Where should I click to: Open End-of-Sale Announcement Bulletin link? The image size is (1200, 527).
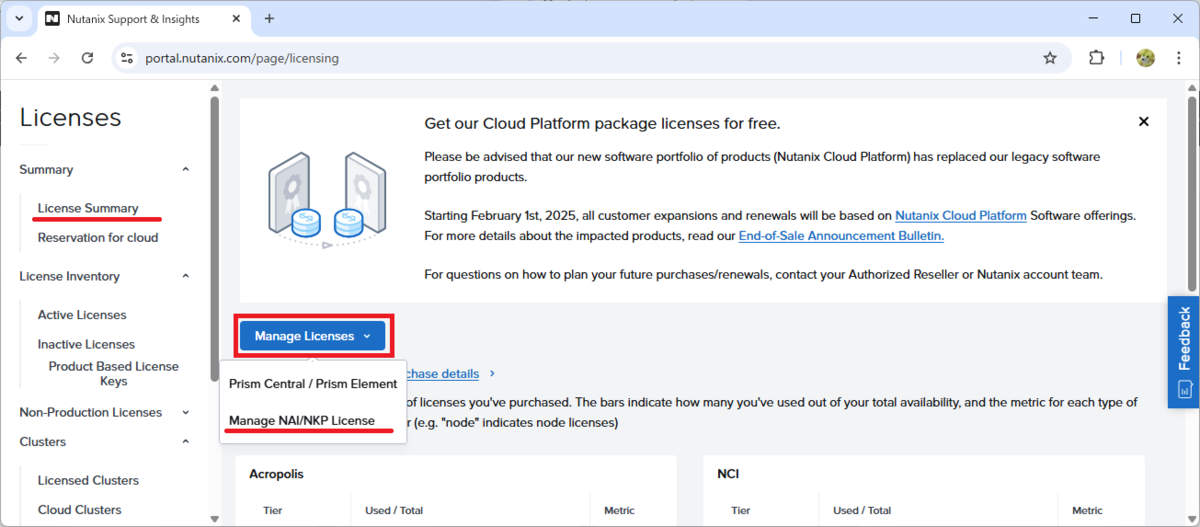[x=841, y=236]
